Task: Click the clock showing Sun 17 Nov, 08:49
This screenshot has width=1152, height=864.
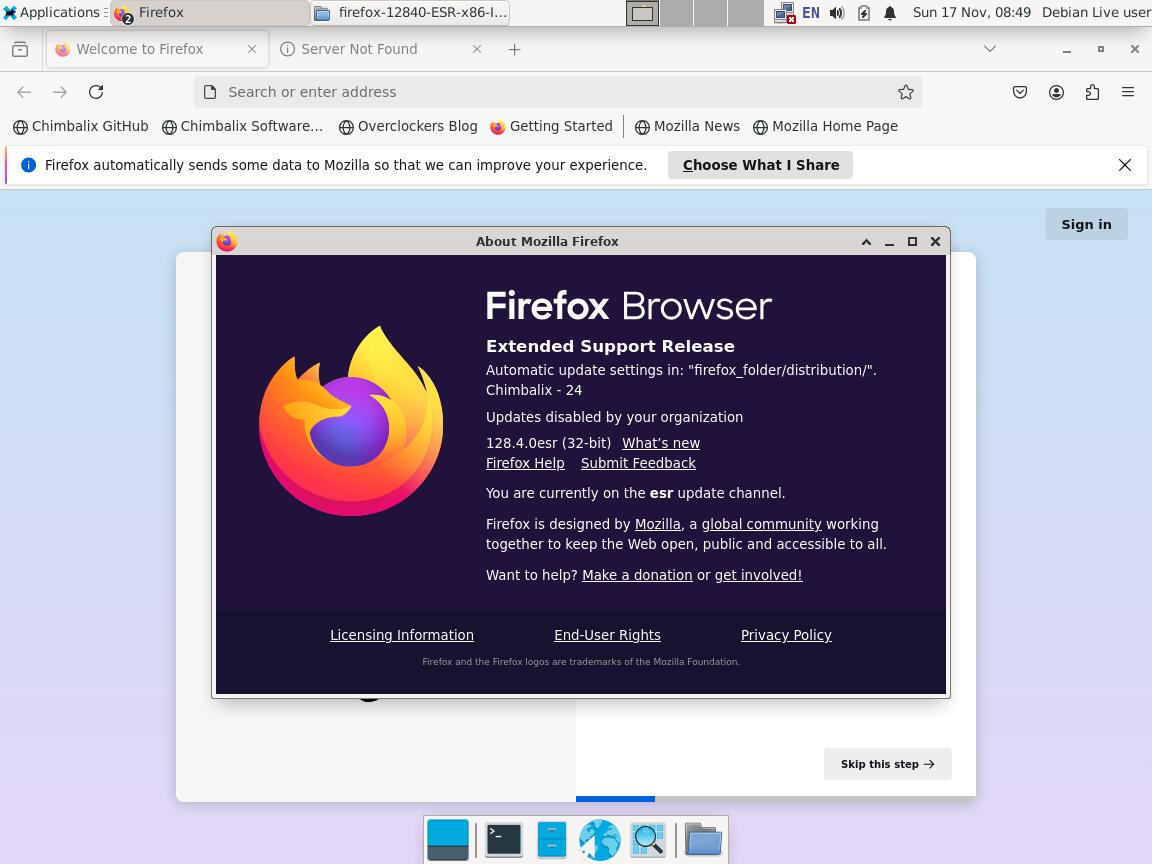Action: pyautogui.click(x=971, y=12)
